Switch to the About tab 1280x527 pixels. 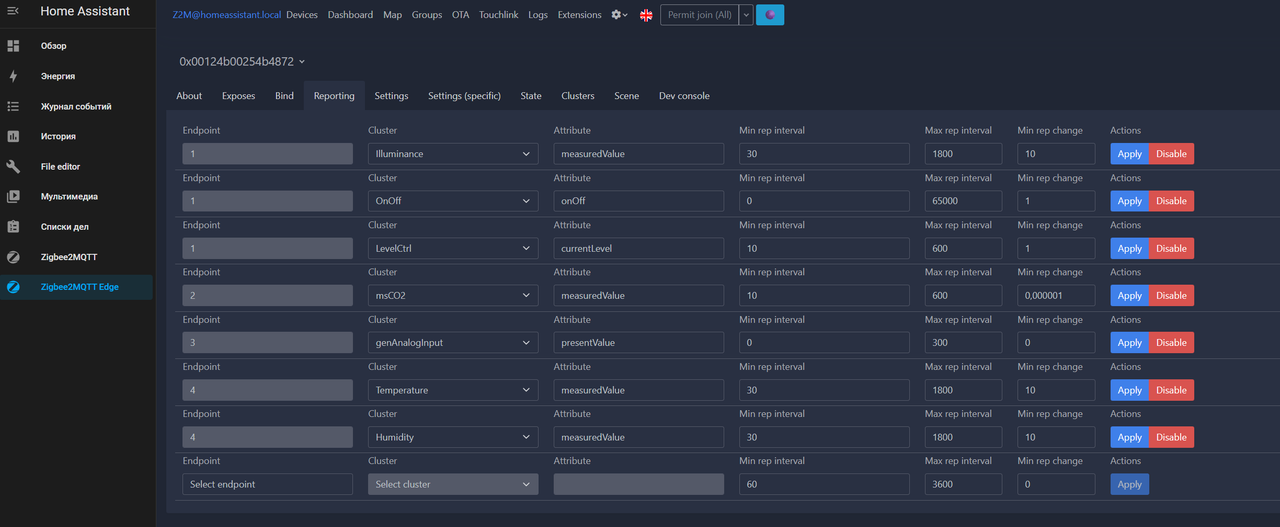pos(189,96)
